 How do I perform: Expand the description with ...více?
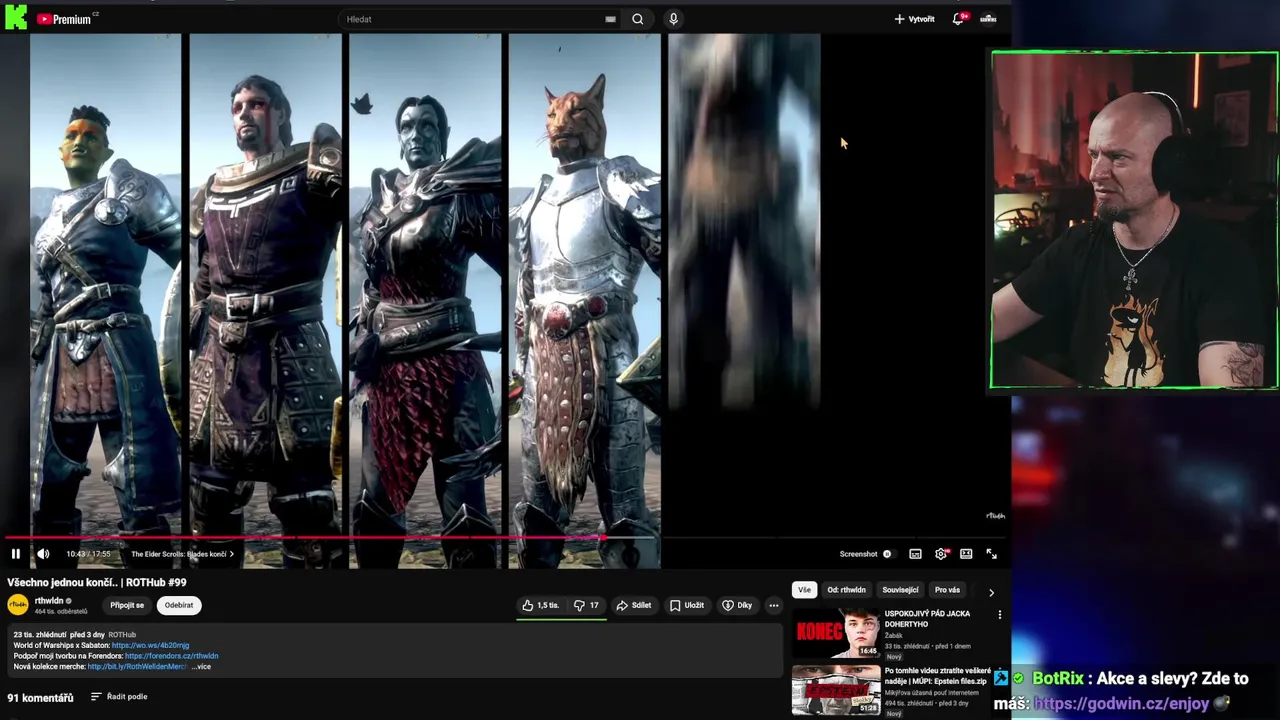[201, 667]
